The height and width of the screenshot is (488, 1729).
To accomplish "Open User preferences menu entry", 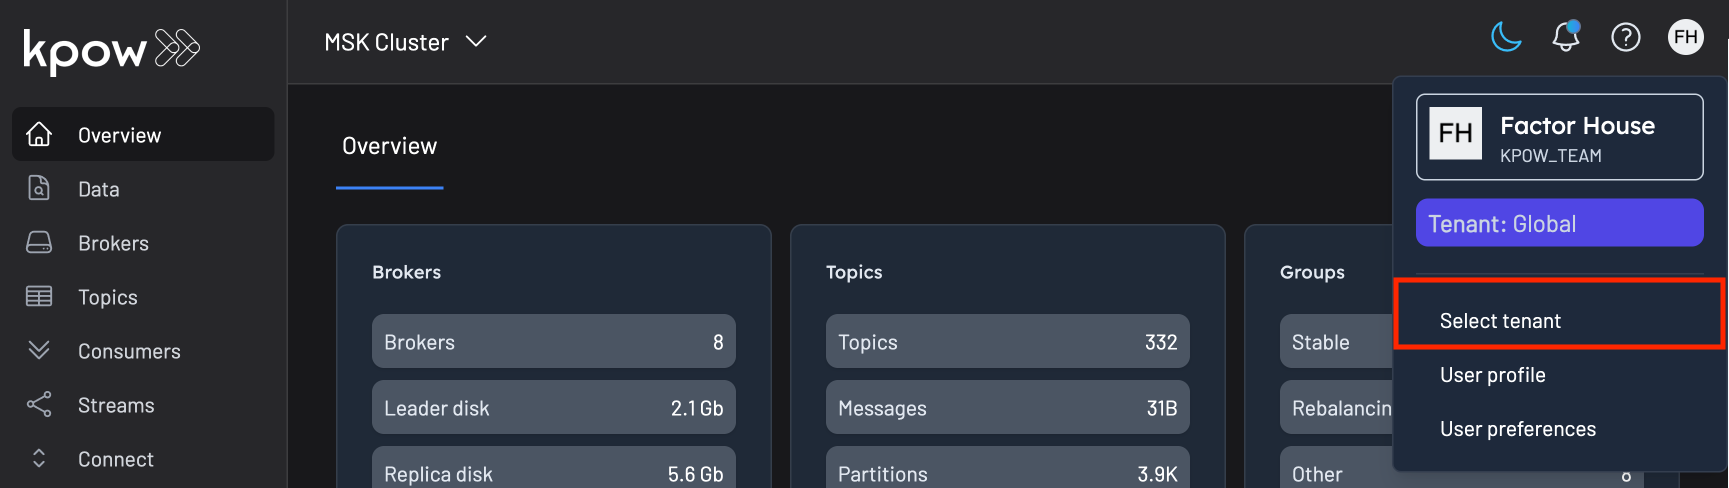I will (x=1517, y=429).
